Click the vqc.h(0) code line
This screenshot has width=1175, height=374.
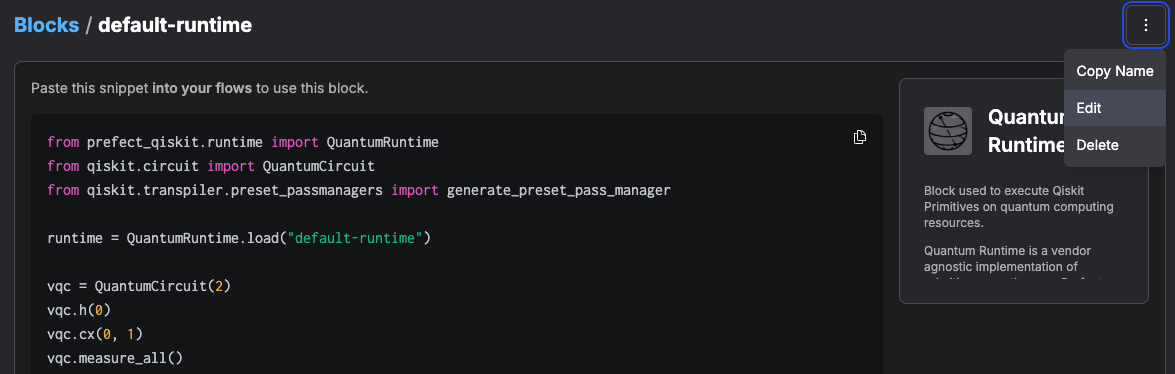[79, 310]
